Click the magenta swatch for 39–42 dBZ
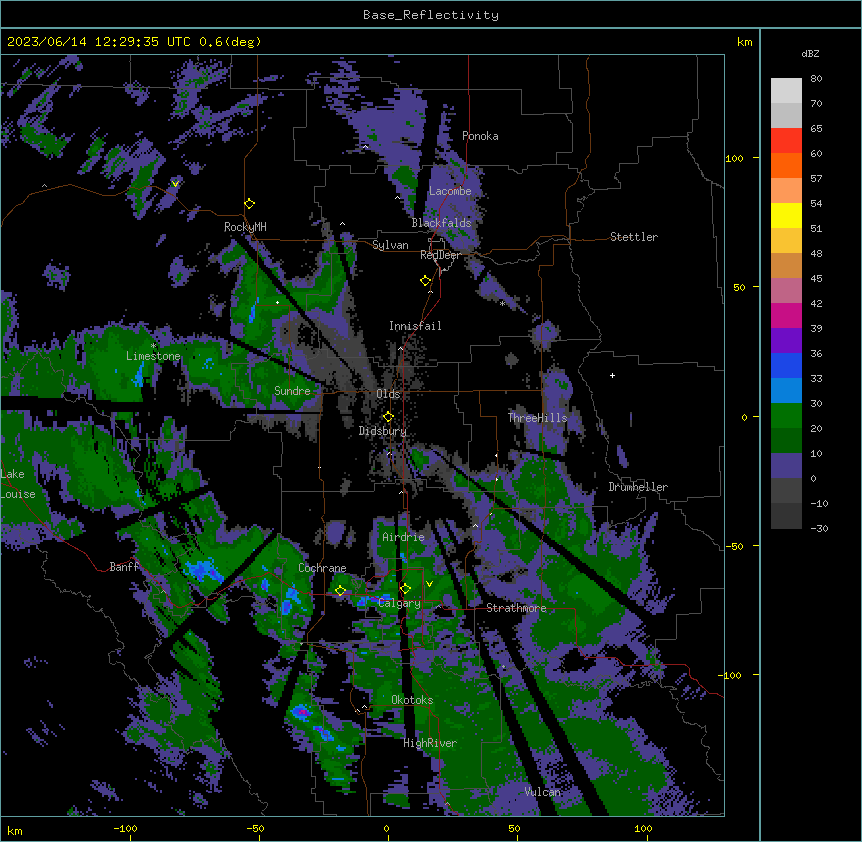Viewport: 862px width, 842px height. coord(786,315)
